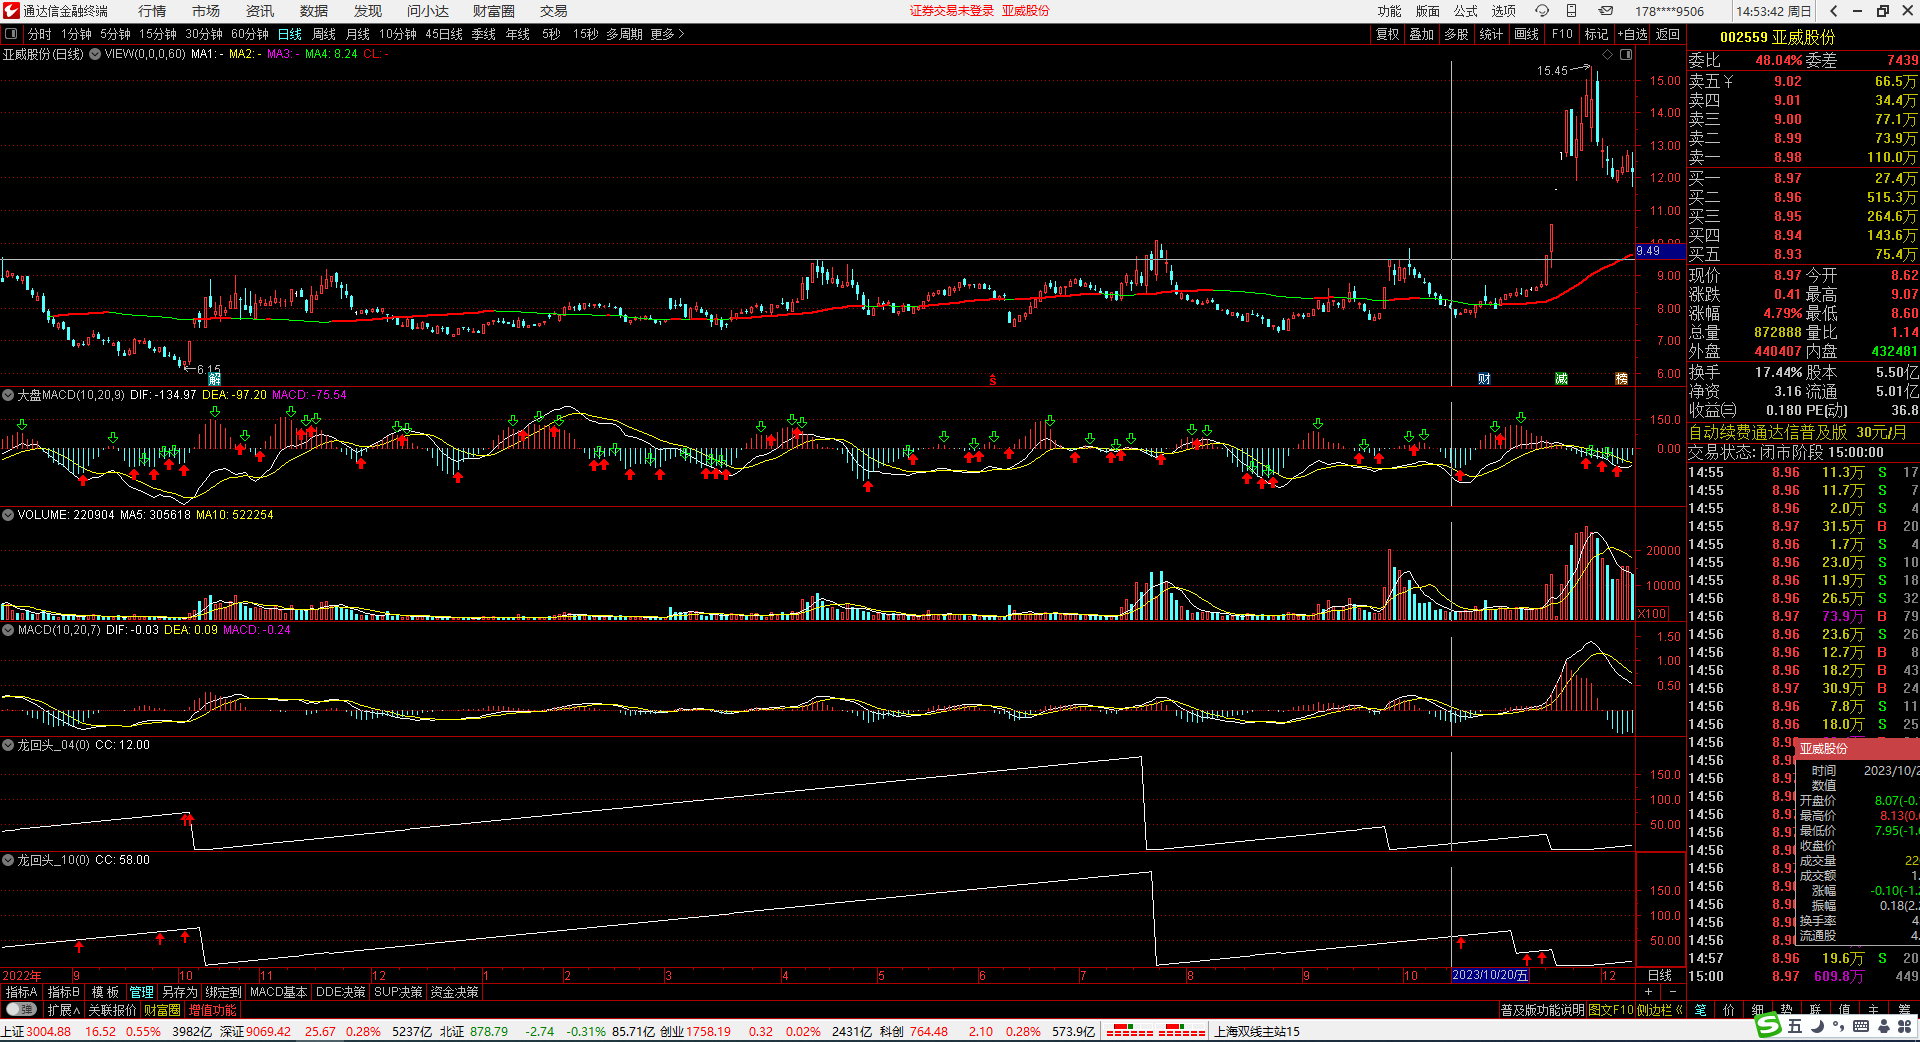Click the Sogou input method S icon

click(1770, 1026)
